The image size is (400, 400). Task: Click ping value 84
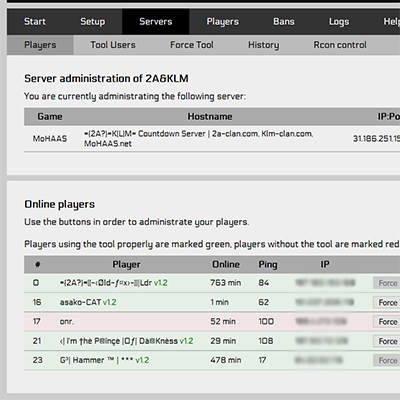263,283
